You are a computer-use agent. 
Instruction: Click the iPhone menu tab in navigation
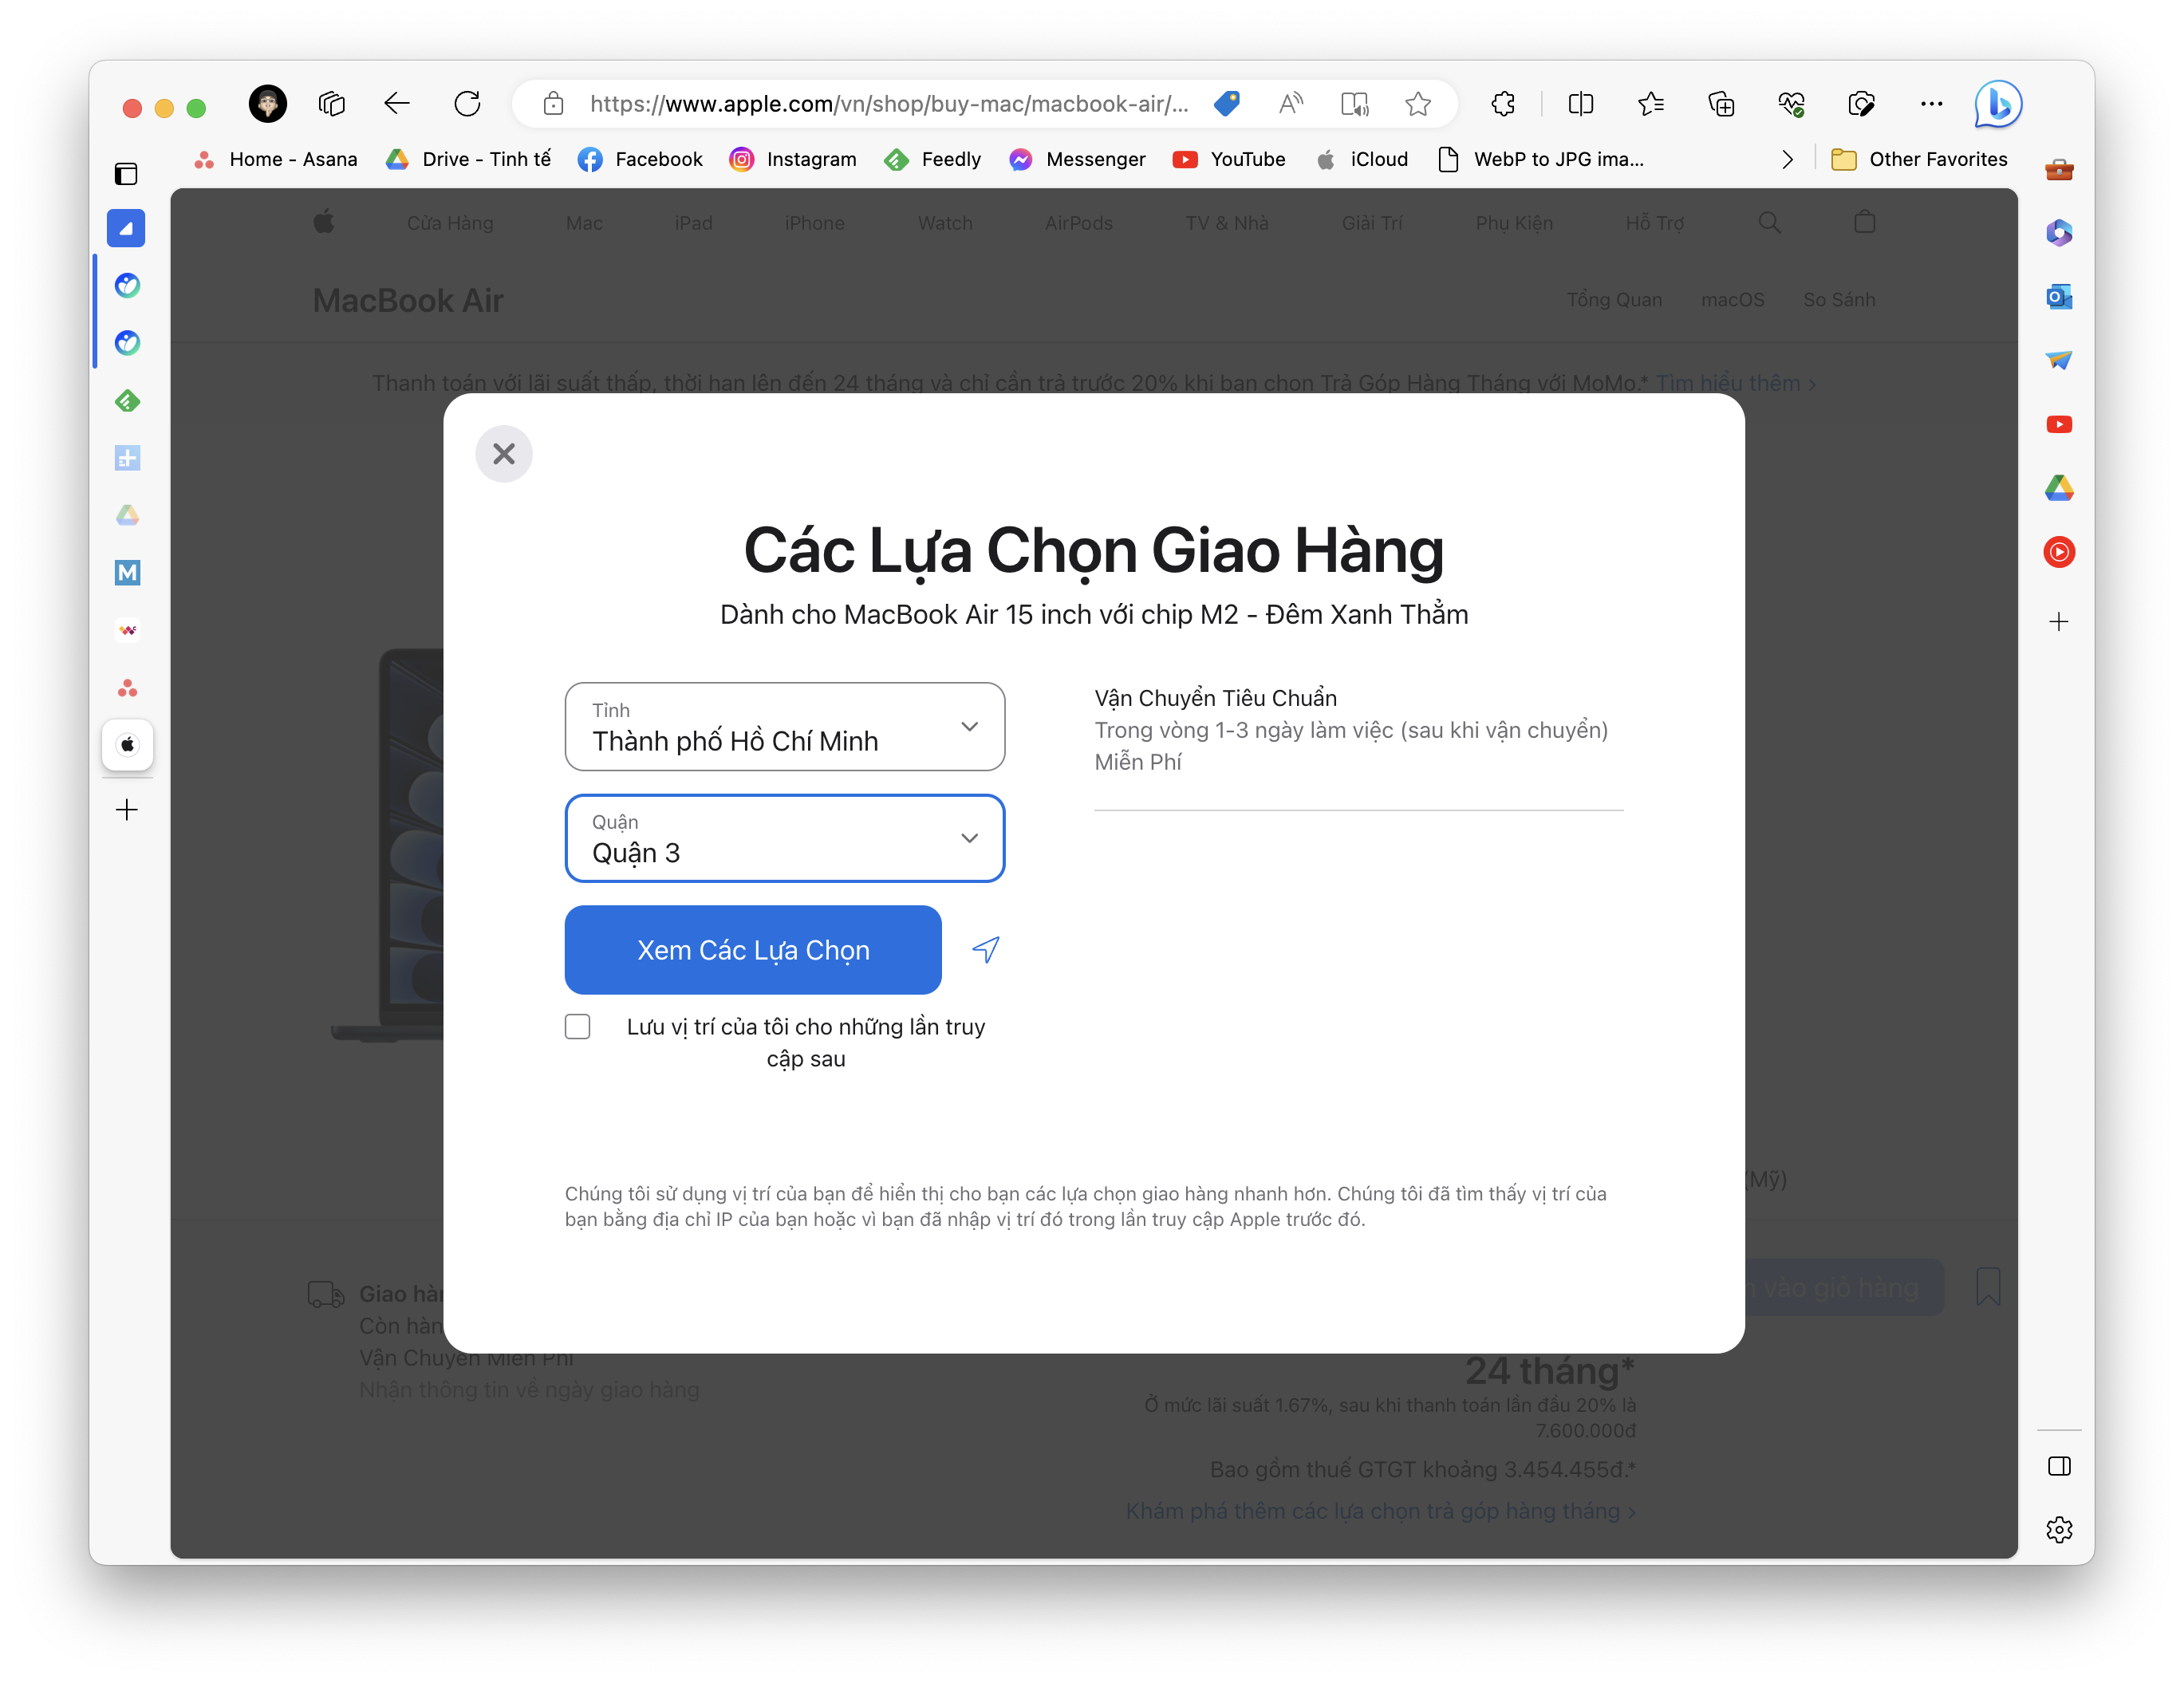(x=815, y=221)
